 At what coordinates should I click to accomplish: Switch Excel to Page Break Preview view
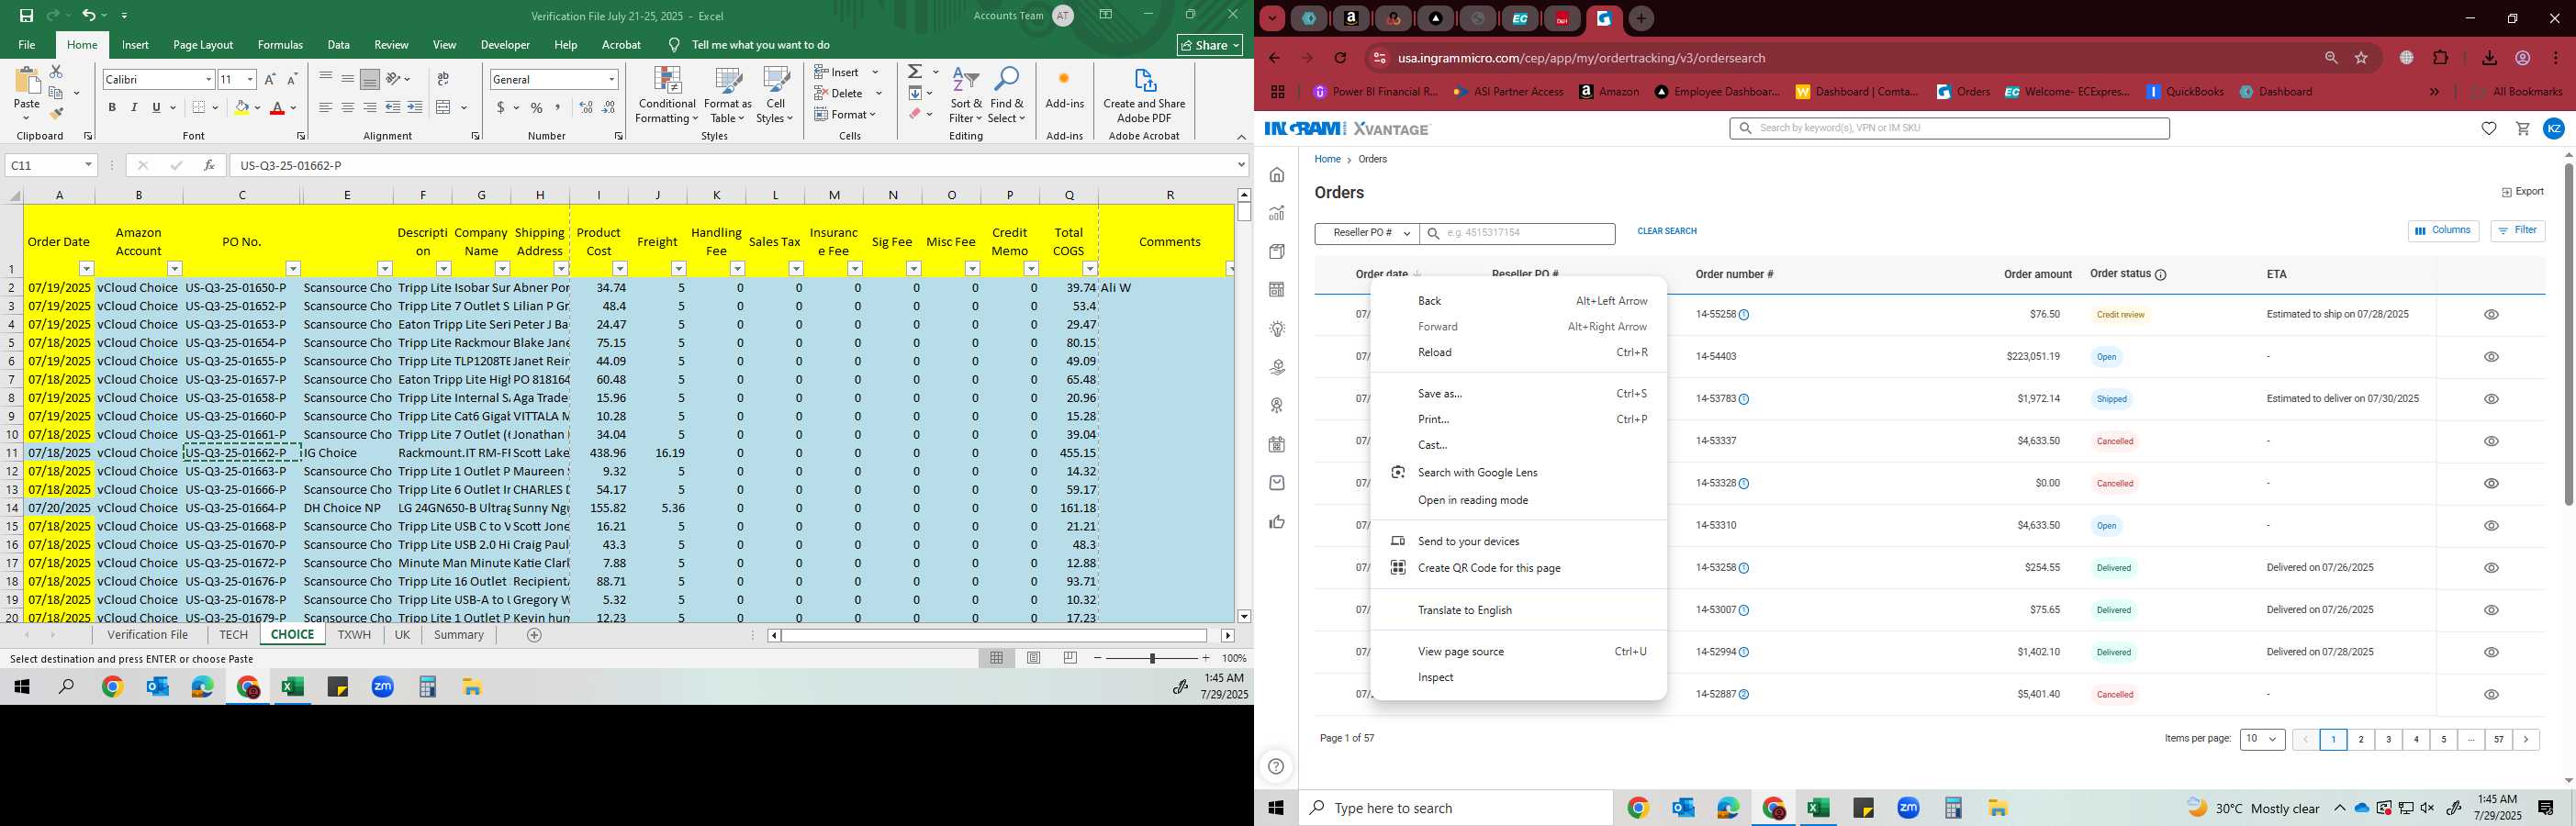pyautogui.click(x=1070, y=658)
